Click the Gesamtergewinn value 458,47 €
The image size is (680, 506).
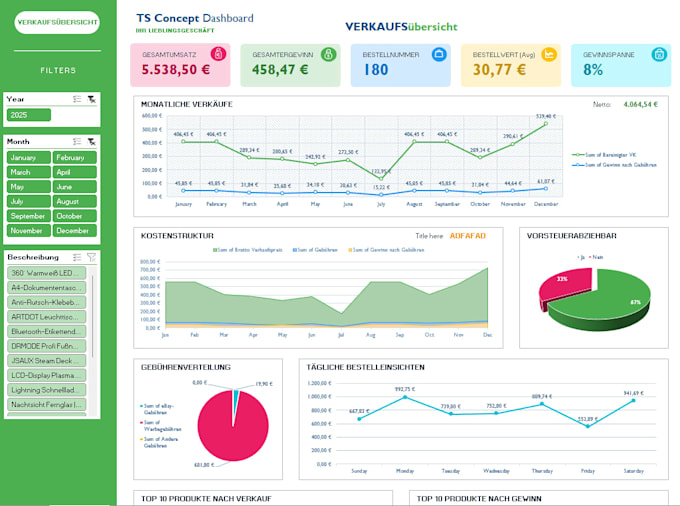[280, 70]
